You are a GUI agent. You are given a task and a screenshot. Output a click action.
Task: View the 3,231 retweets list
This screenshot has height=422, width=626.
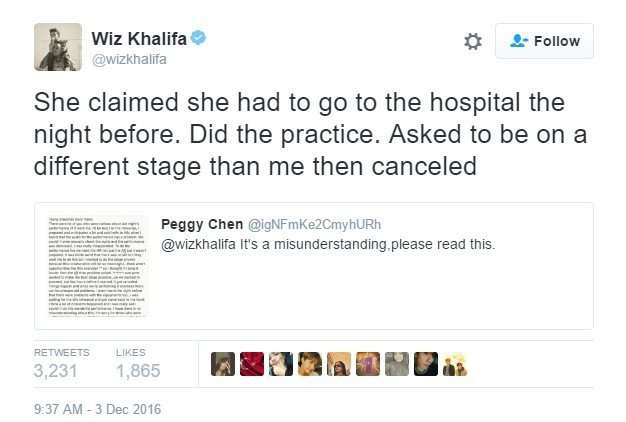click(61, 371)
